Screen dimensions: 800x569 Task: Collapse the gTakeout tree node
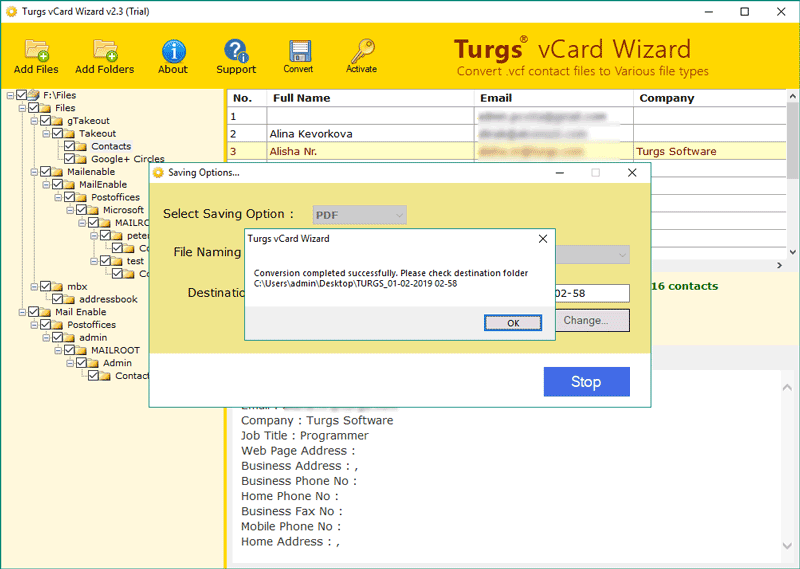tap(34, 121)
